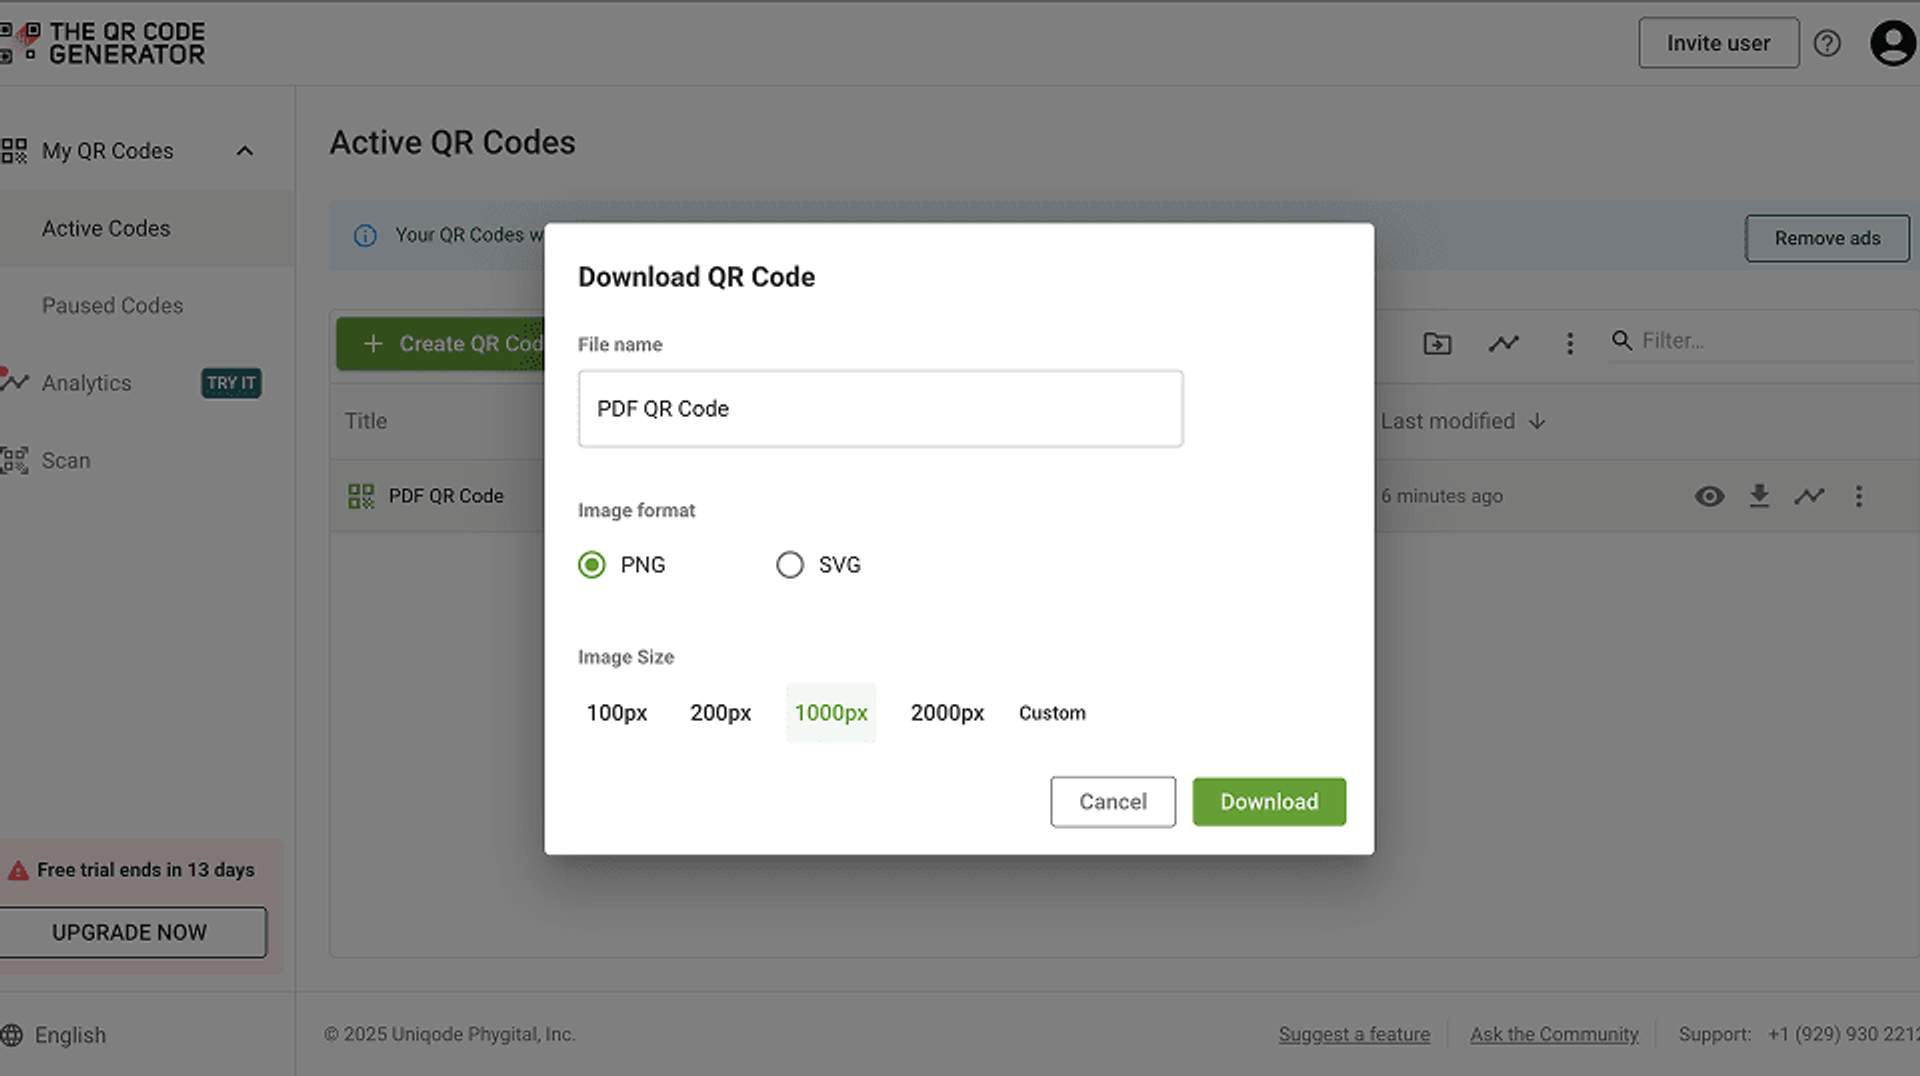
Task: Go to Active Codes in sidebar
Action: pos(106,229)
